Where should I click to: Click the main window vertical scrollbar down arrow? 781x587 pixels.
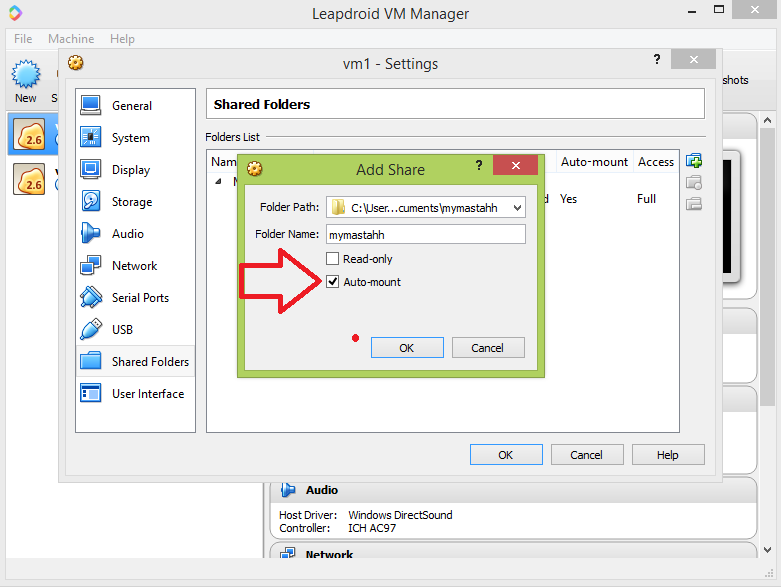(x=768, y=550)
